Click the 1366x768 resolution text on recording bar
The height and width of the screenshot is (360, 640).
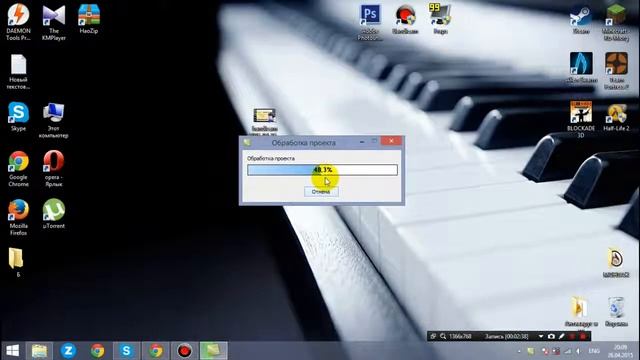pos(460,336)
